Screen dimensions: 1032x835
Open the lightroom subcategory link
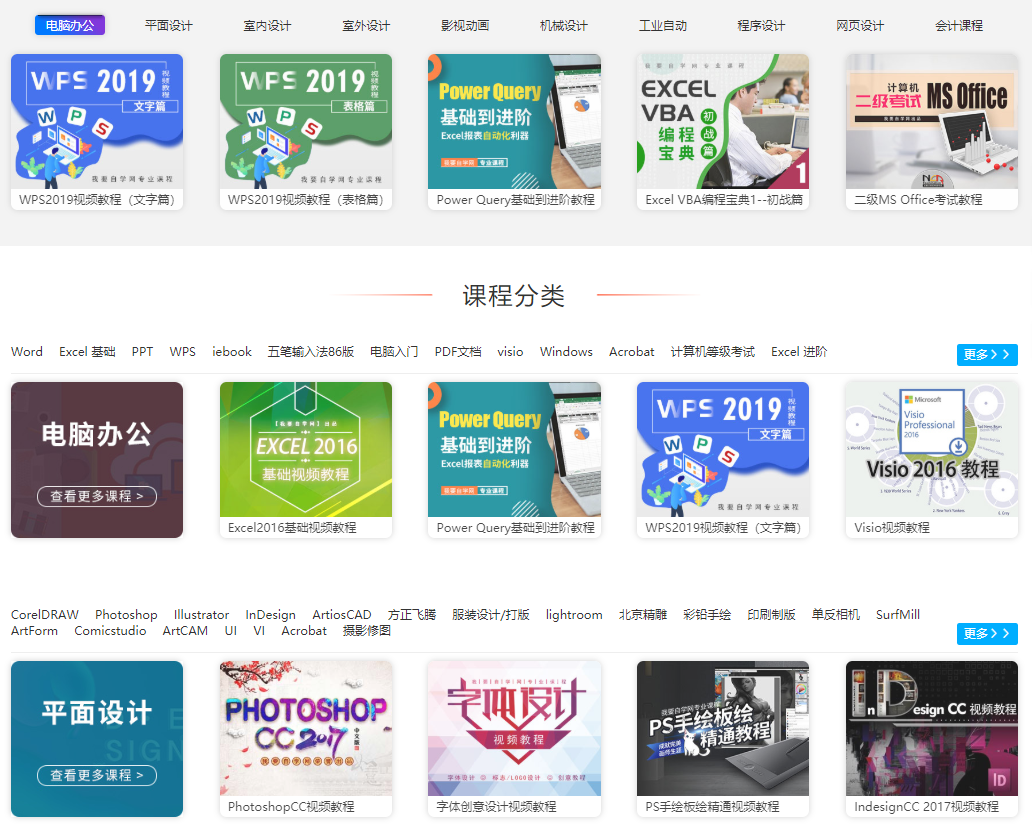pyautogui.click(x=574, y=615)
